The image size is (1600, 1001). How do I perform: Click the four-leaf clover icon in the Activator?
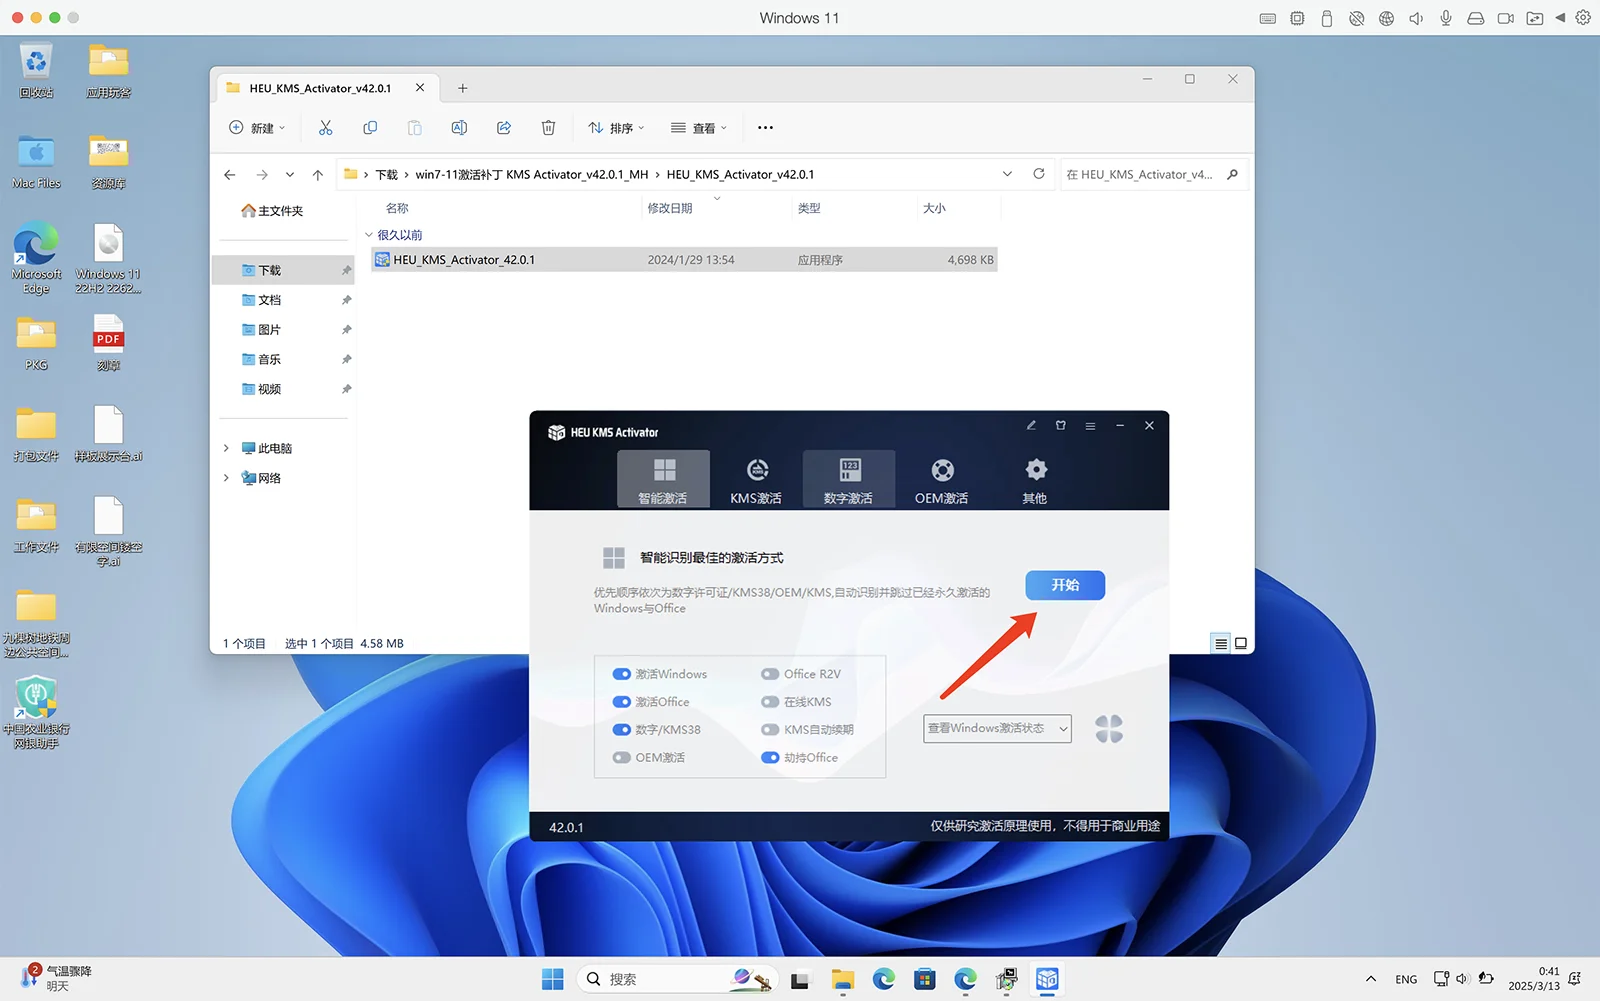(x=1109, y=729)
